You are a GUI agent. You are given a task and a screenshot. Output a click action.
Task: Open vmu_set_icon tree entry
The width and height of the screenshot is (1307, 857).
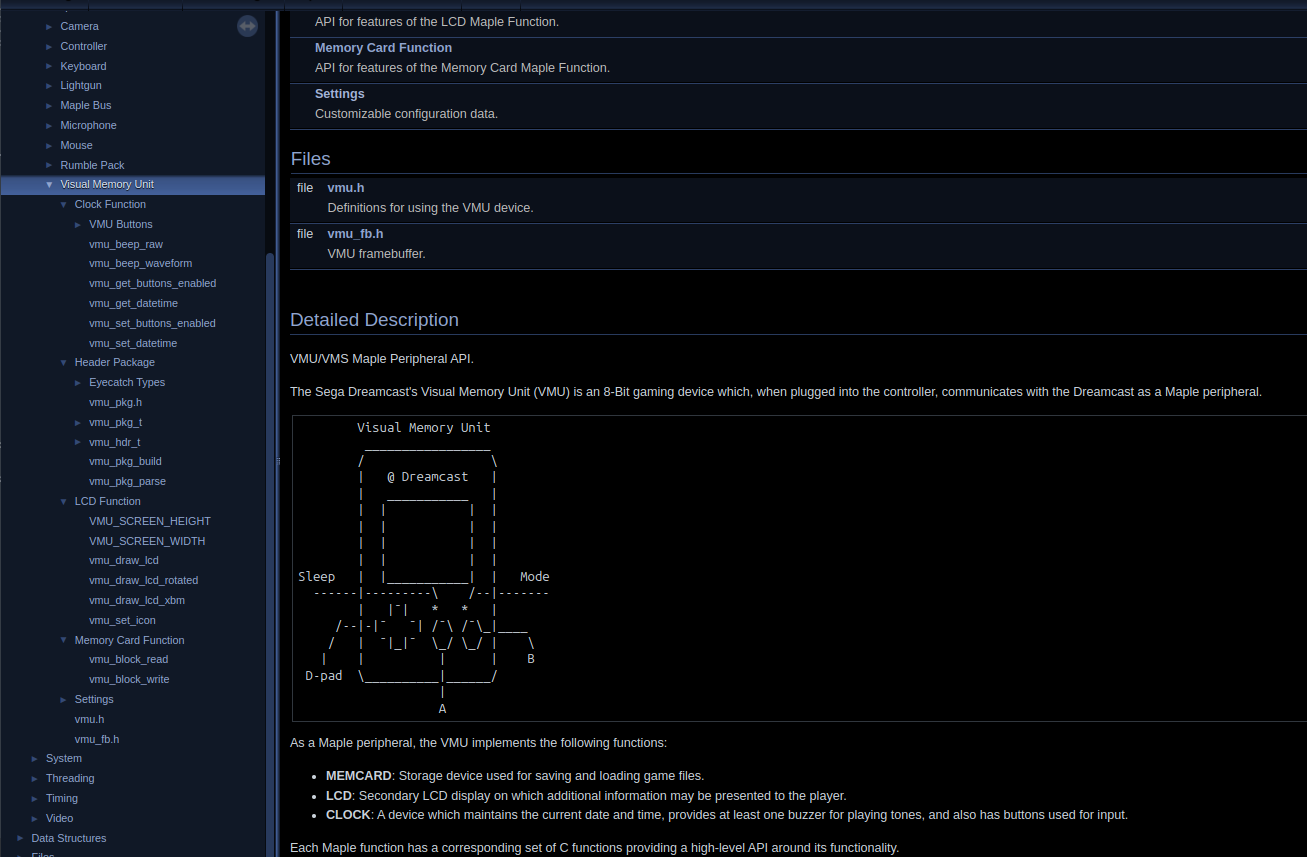122,620
